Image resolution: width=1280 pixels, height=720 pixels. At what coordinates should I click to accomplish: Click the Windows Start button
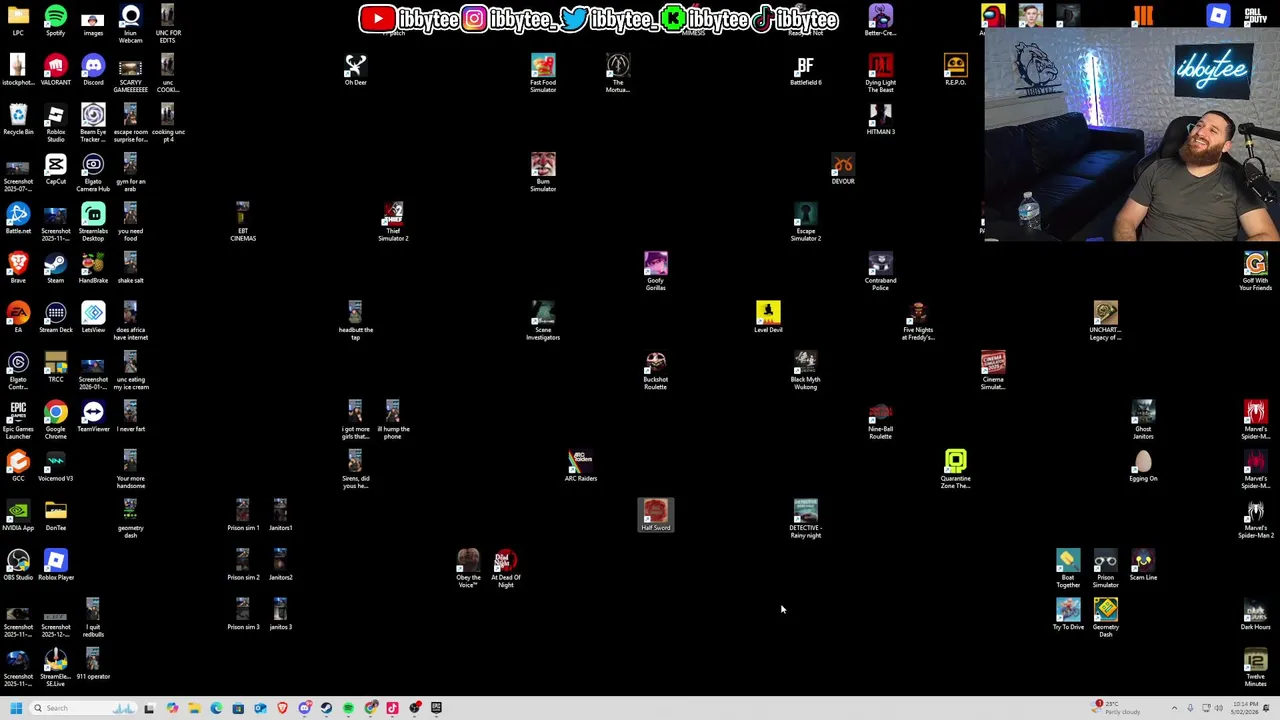click(x=16, y=708)
